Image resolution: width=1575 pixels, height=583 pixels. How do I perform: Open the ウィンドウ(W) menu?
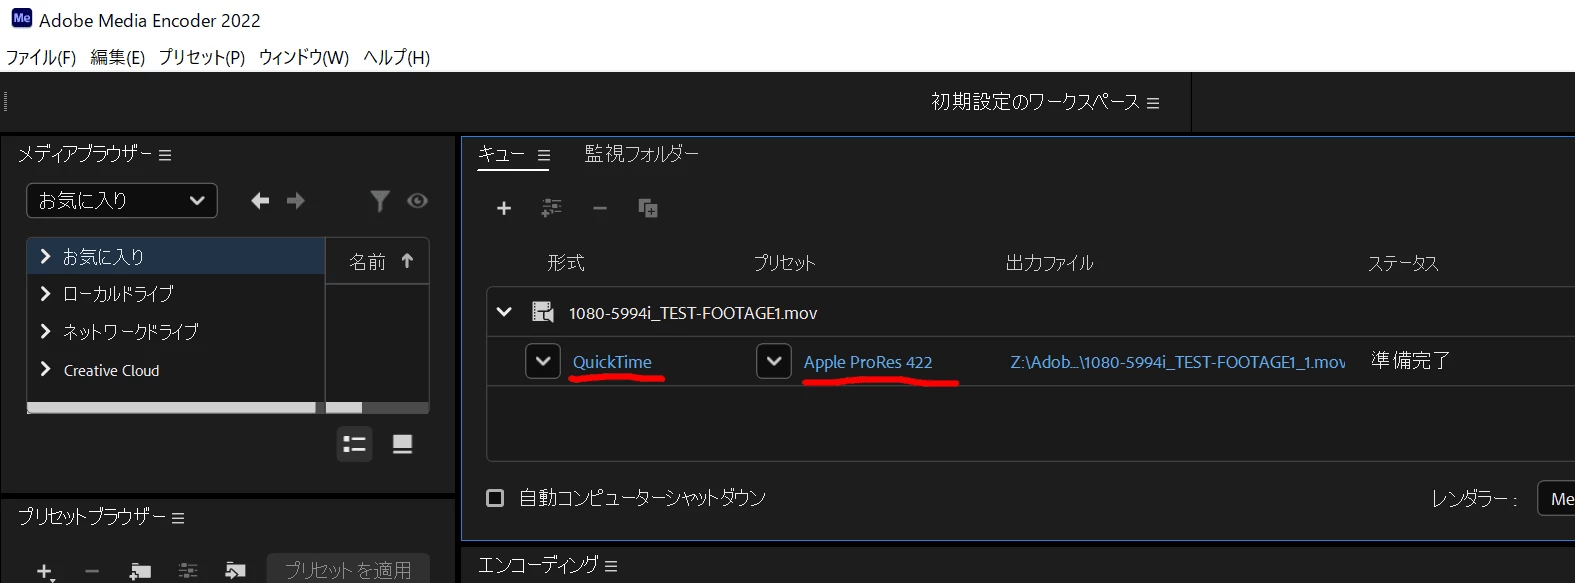tap(304, 57)
